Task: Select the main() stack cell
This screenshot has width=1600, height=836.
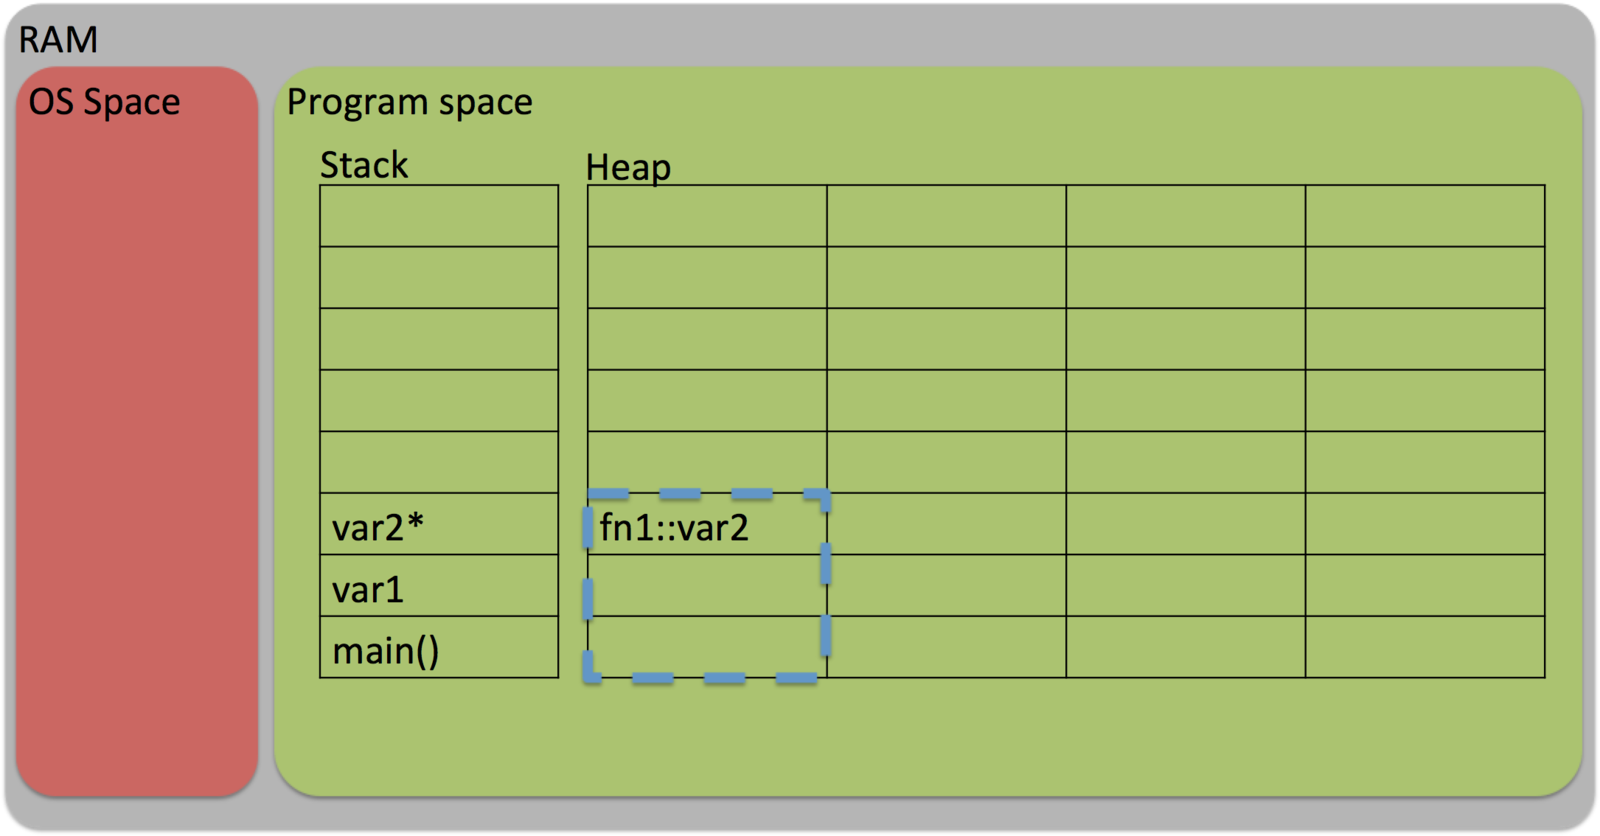Action: (439, 648)
